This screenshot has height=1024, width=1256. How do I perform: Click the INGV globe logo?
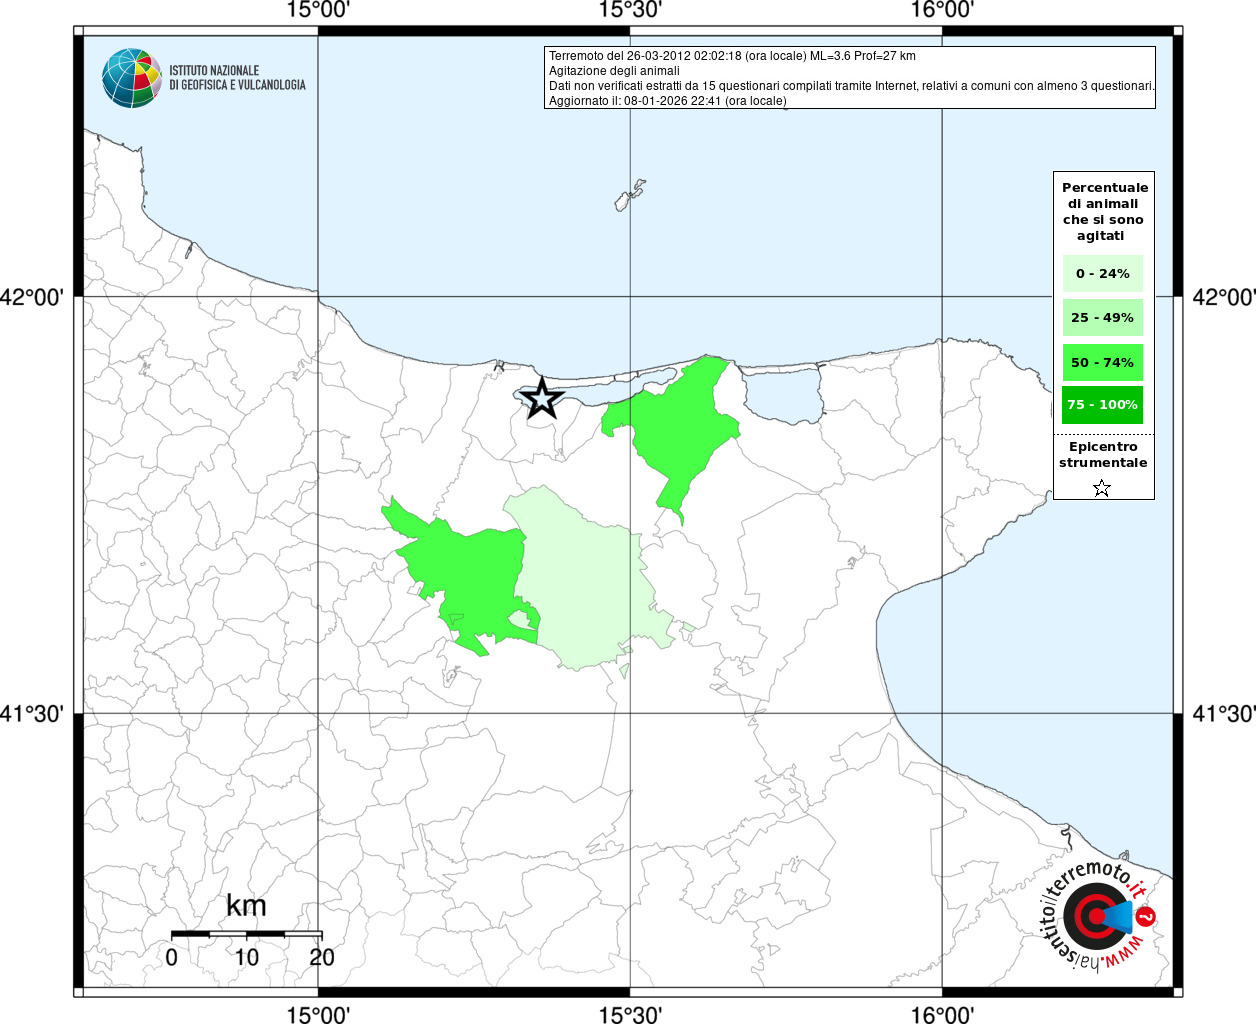131,78
